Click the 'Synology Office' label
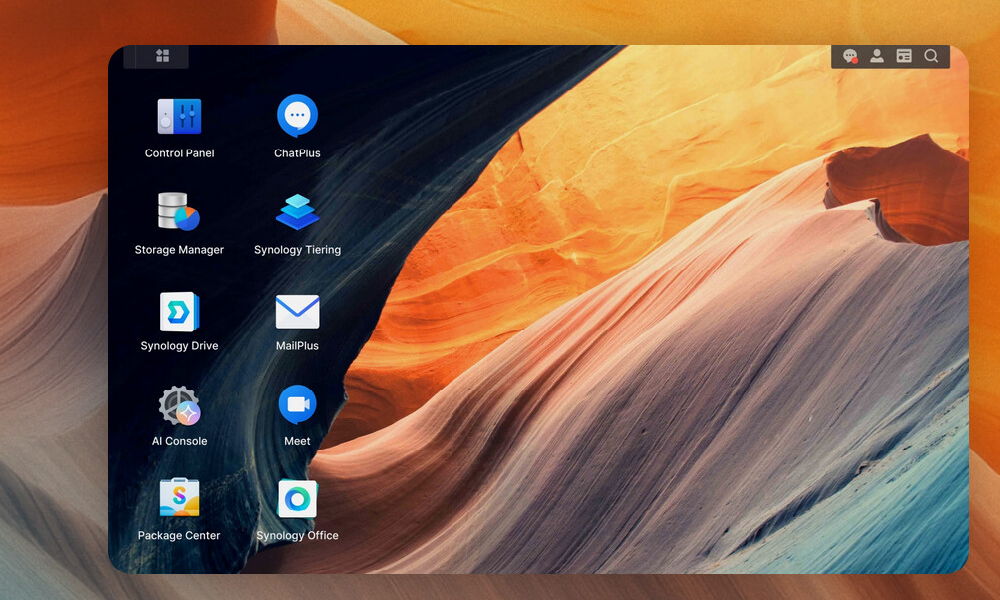The width and height of the screenshot is (1000, 600). pyautogui.click(x=297, y=536)
